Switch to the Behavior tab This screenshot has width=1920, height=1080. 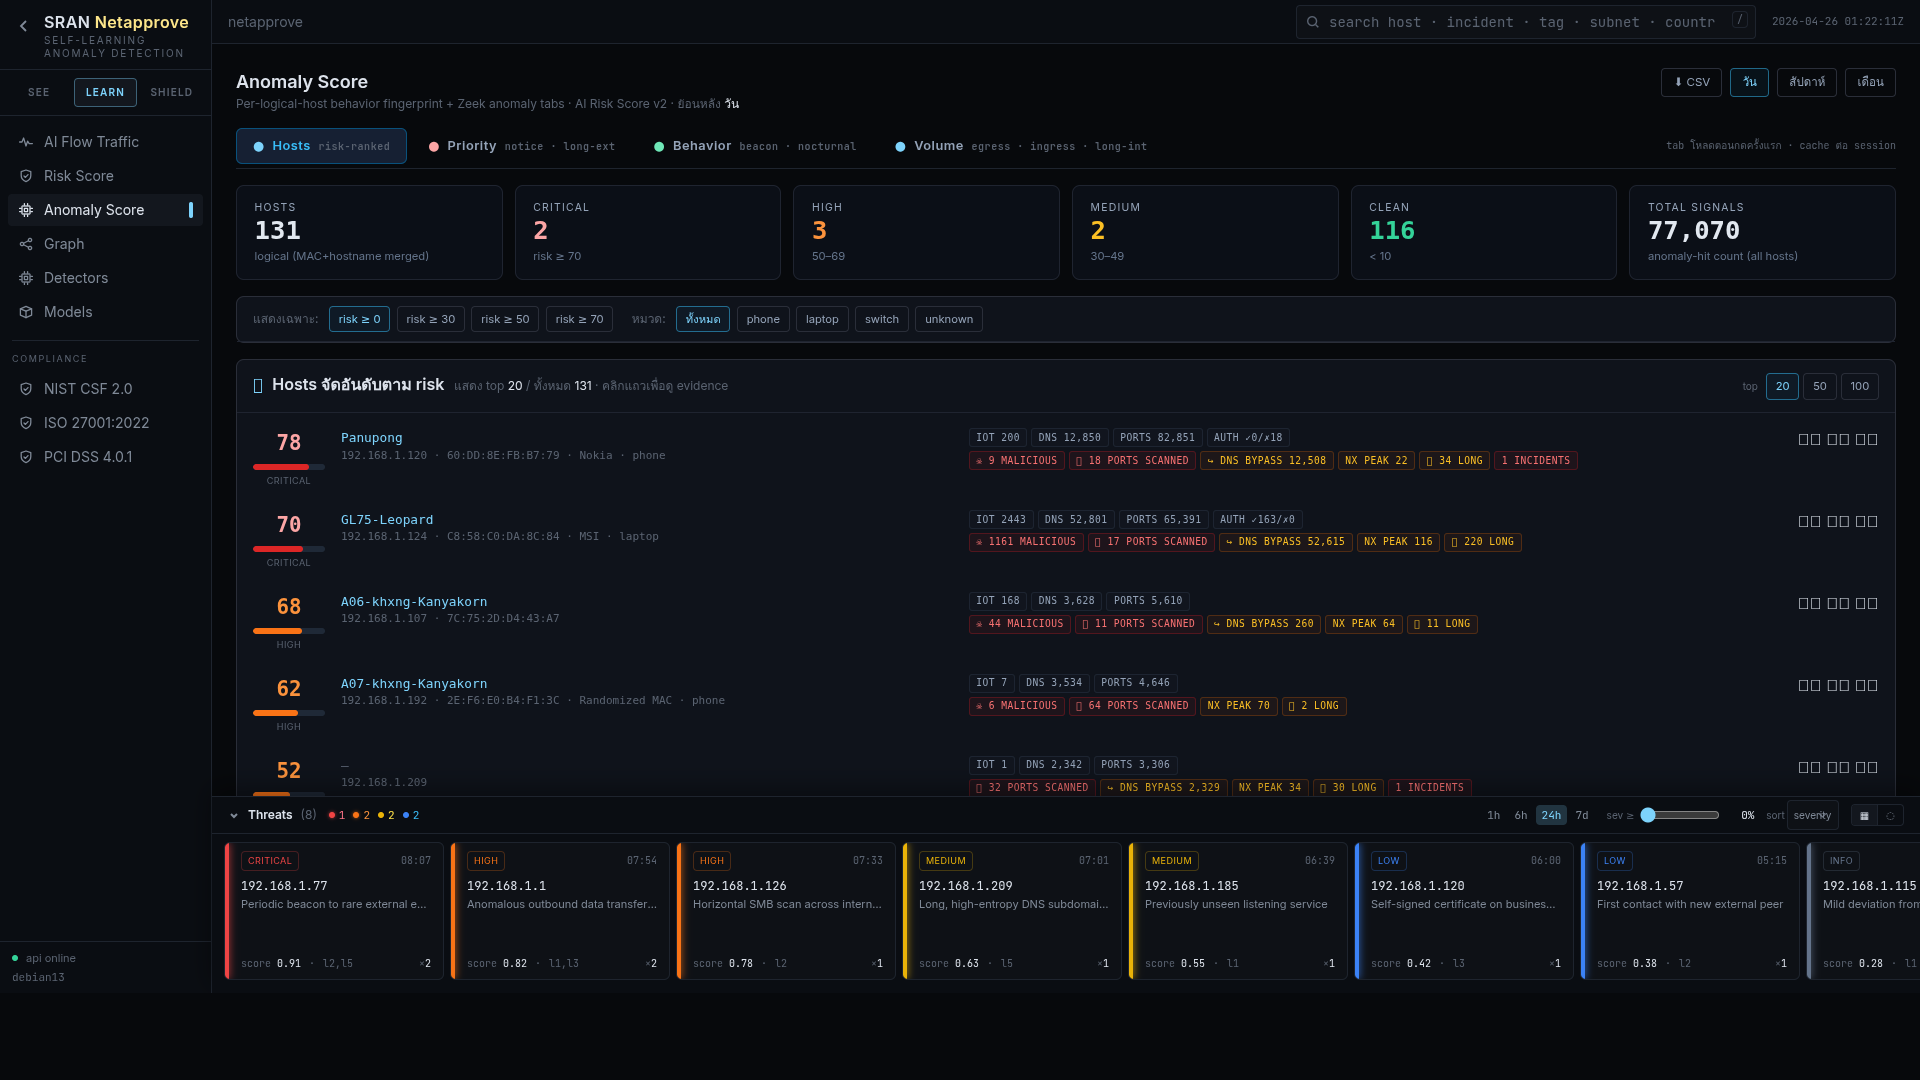702,146
